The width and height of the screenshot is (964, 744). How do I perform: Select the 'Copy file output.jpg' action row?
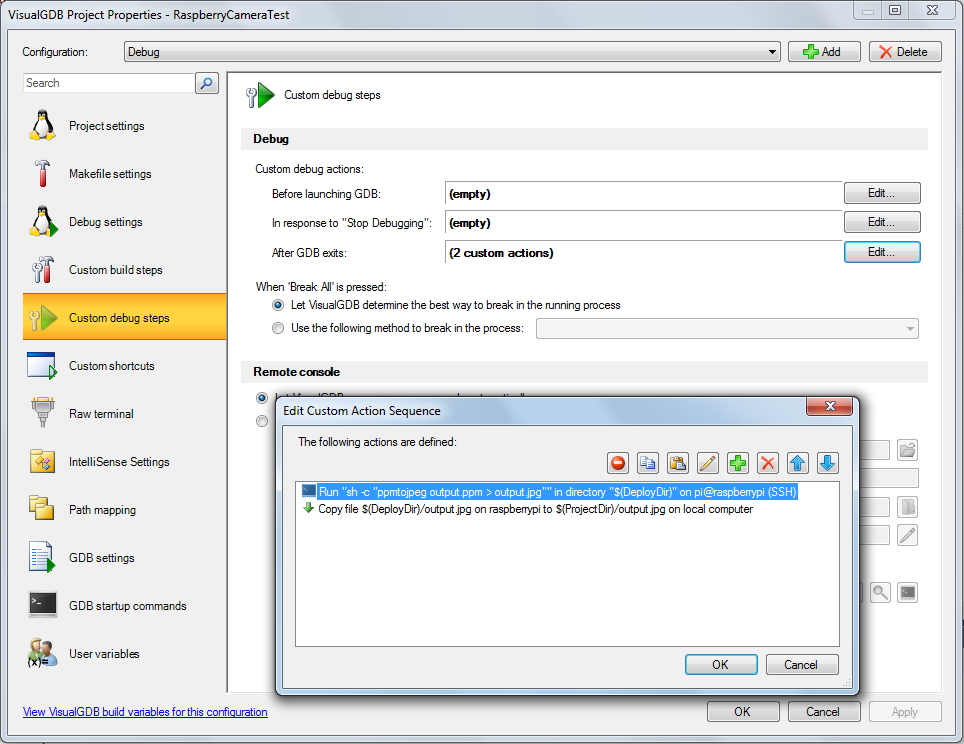pyautogui.click(x=528, y=509)
